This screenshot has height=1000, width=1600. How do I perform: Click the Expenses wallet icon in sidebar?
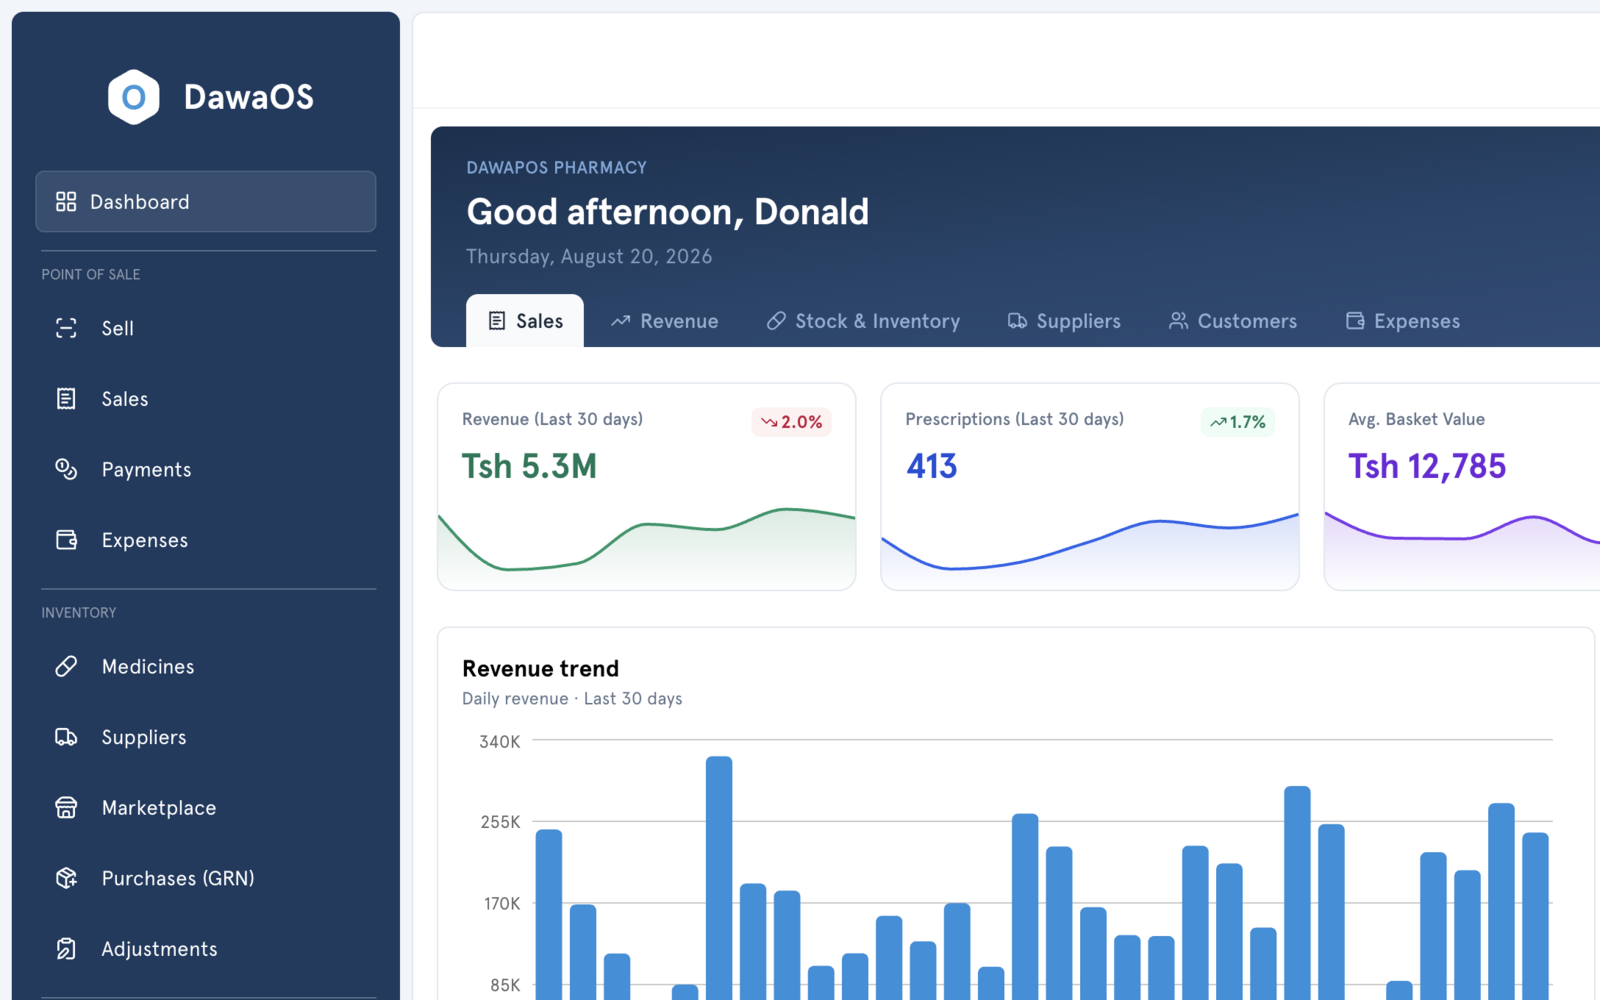point(66,540)
